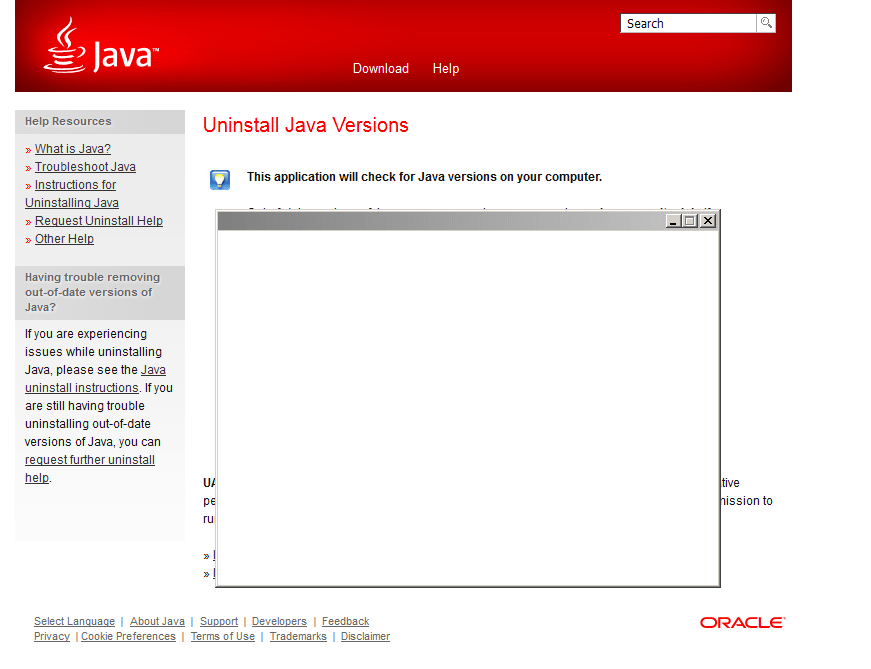Click the Uninstall Java Versions heading
Viewport: 871px width, 669px height.
pos(306,125)
